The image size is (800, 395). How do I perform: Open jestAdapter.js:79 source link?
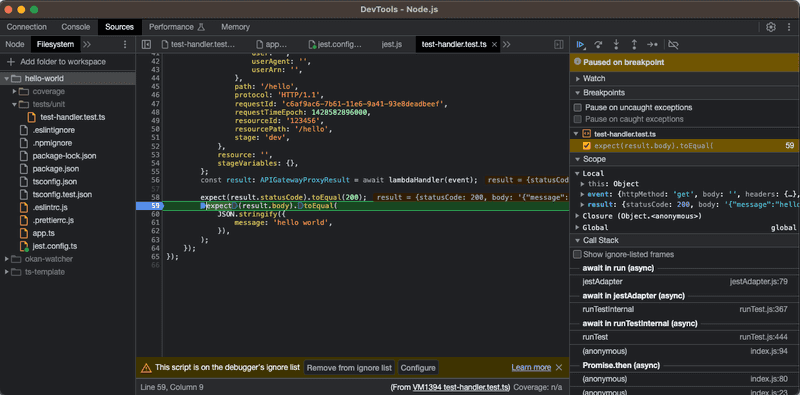759,281
